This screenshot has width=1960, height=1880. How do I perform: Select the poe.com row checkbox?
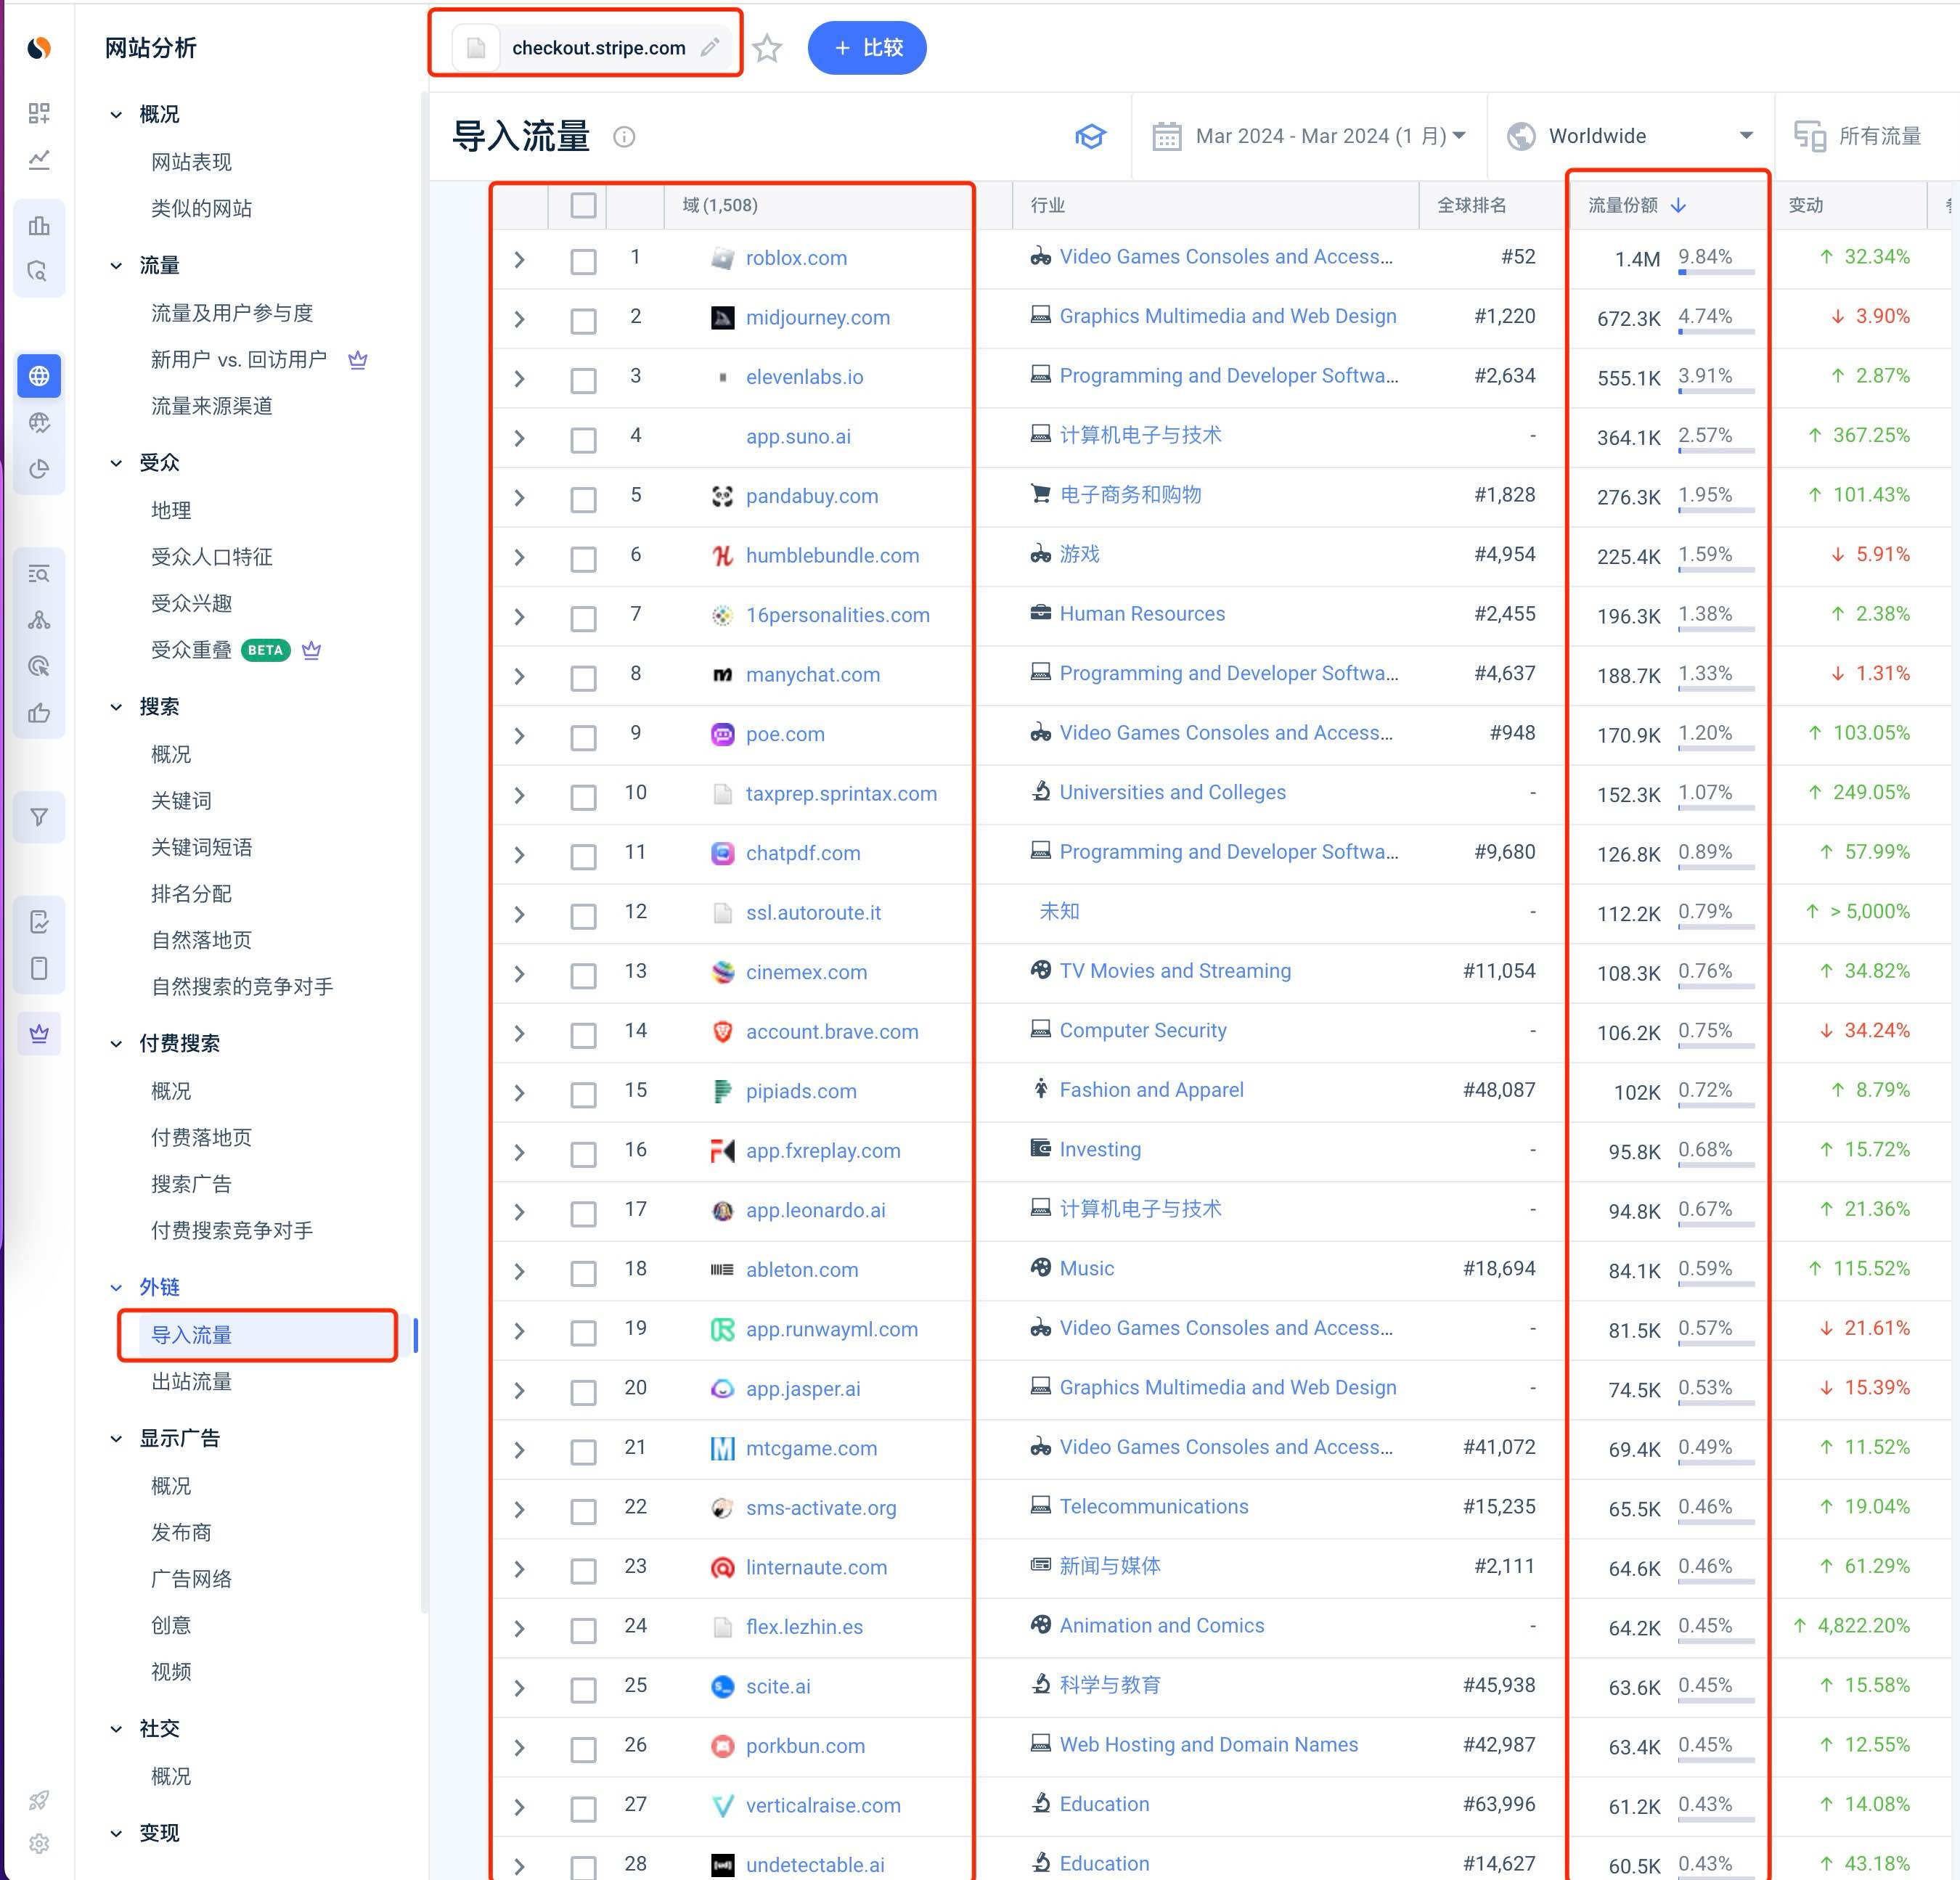(x=583, y=737)
